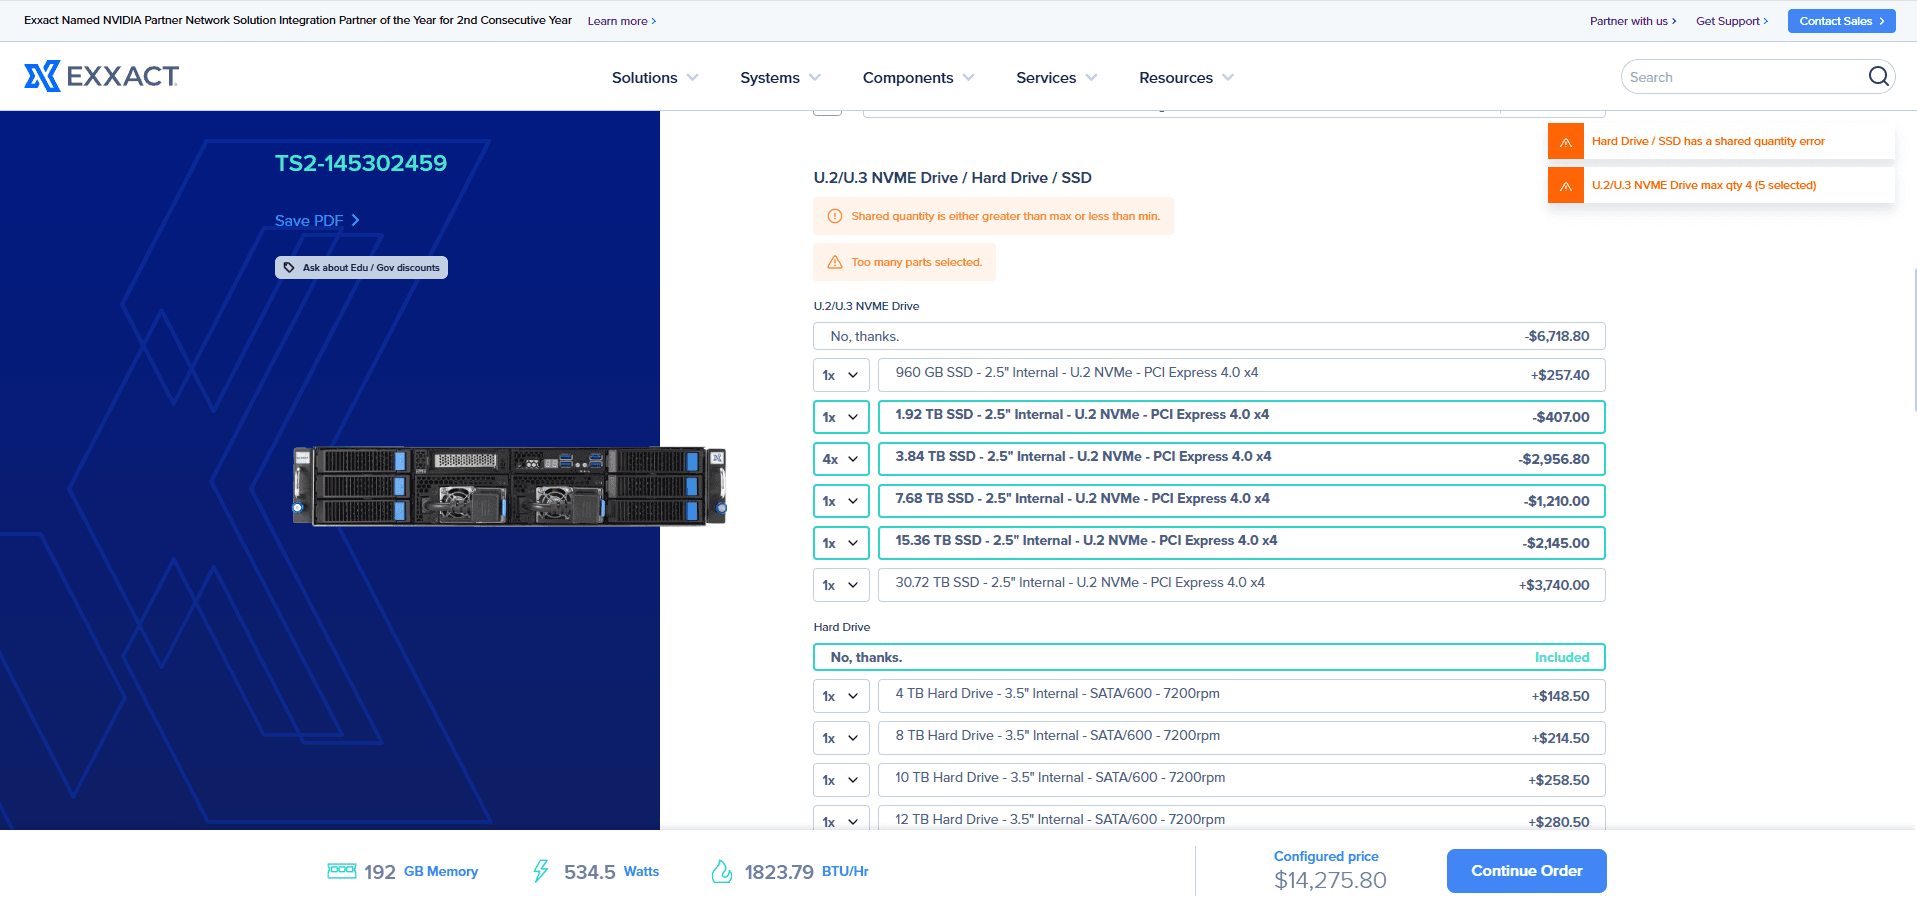Click triangle warning icon beside Too many parts
The height and width of the screenshot is (912, 1917).
pos(835,262)
